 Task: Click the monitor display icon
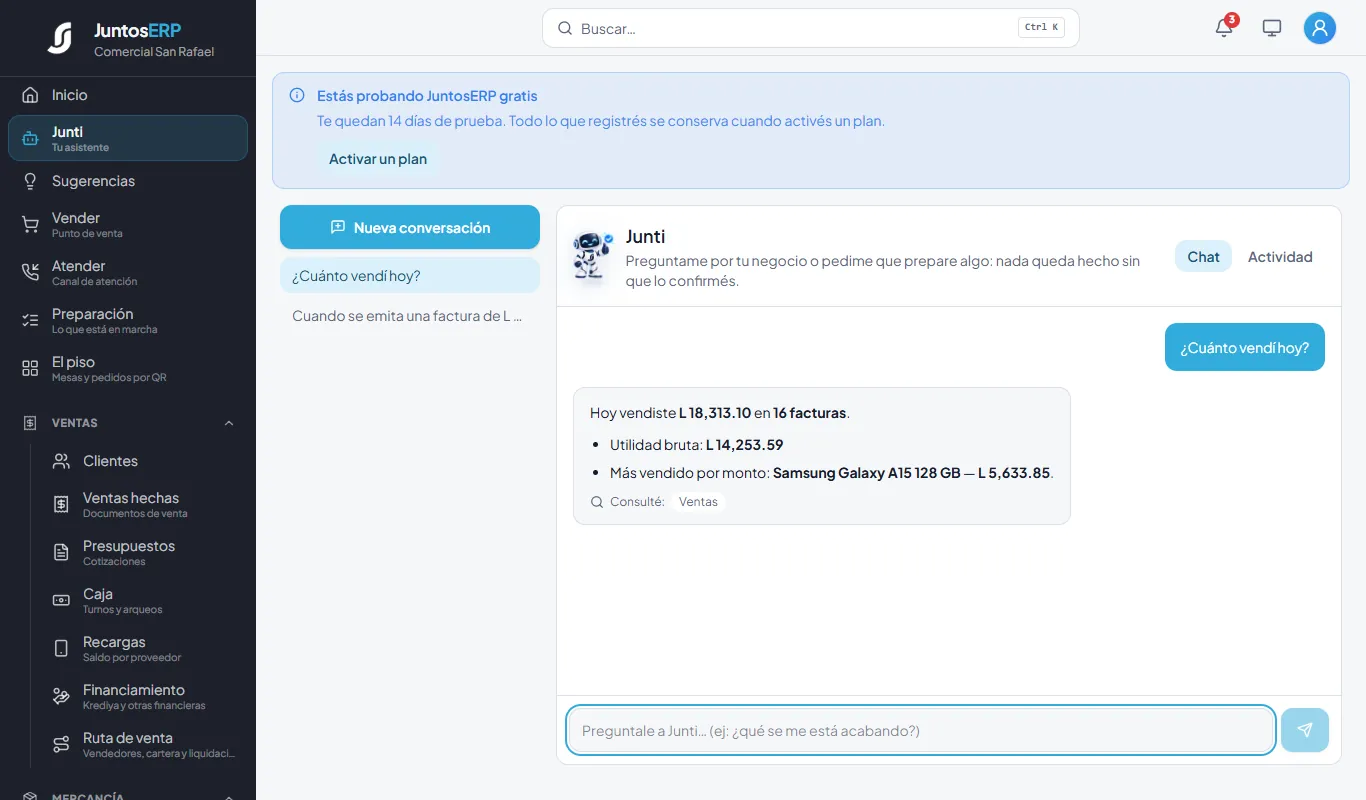tap(1272, 28)
